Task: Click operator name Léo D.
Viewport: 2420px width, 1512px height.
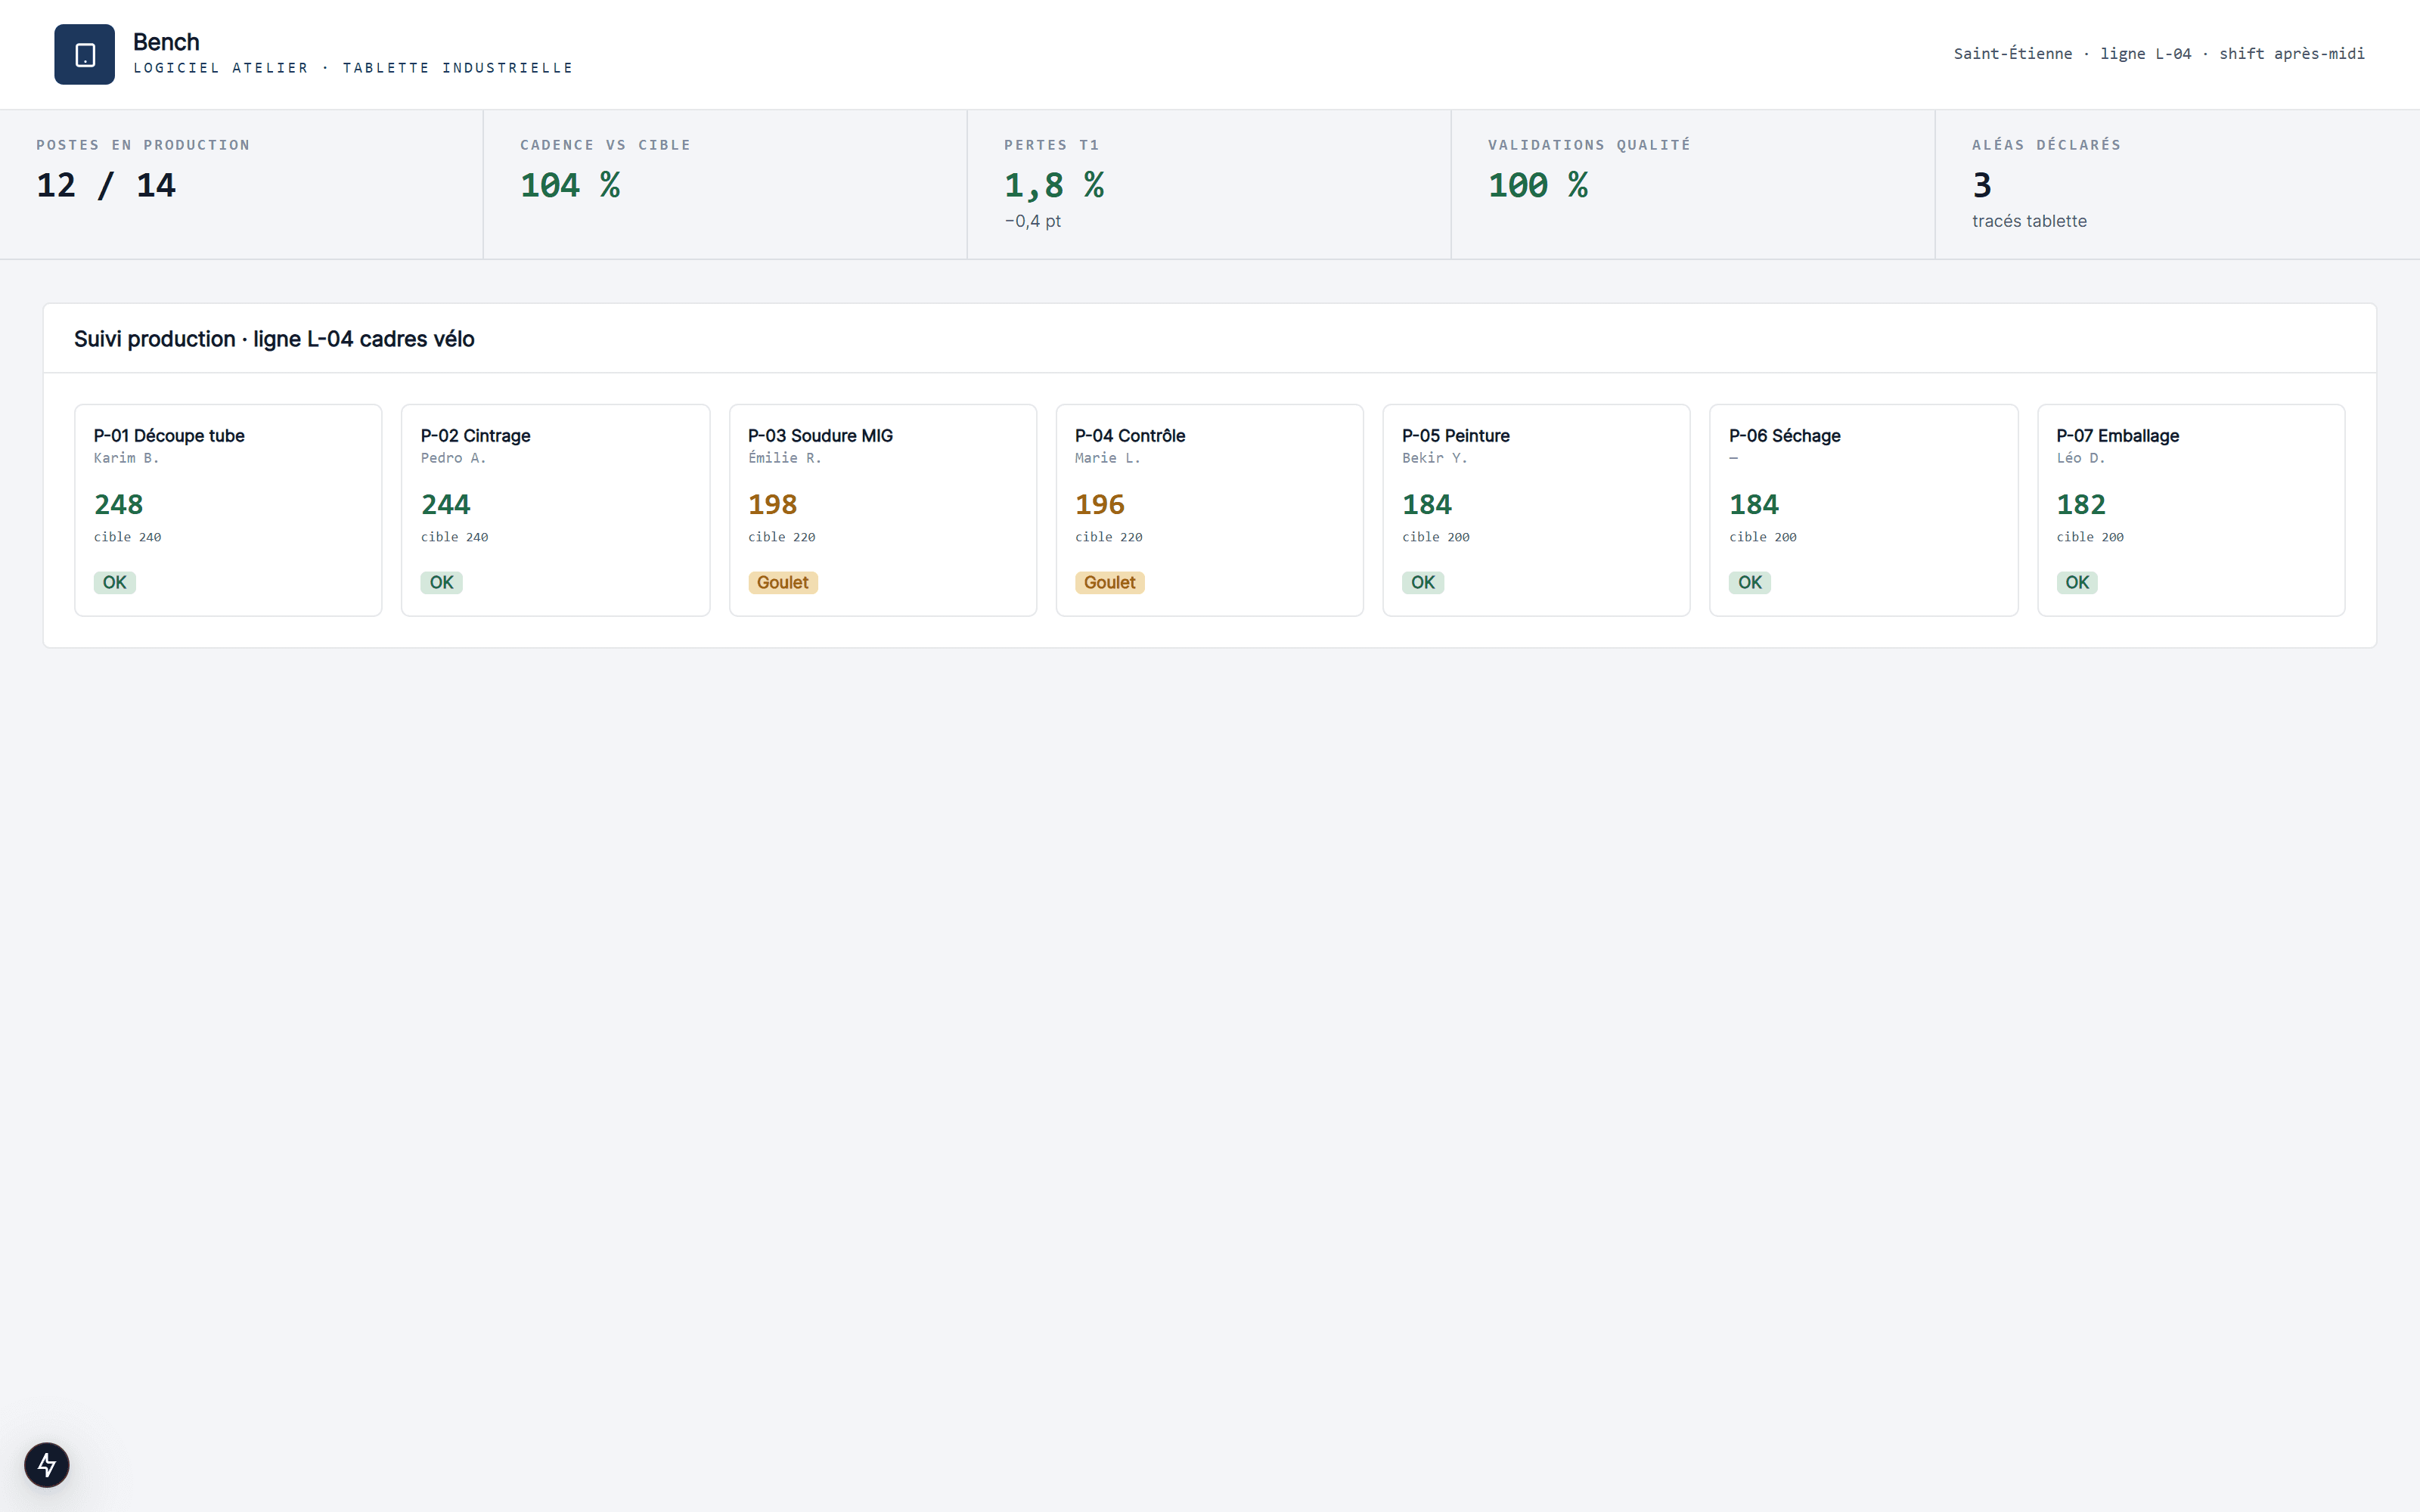Action: tap(2080, 458)
